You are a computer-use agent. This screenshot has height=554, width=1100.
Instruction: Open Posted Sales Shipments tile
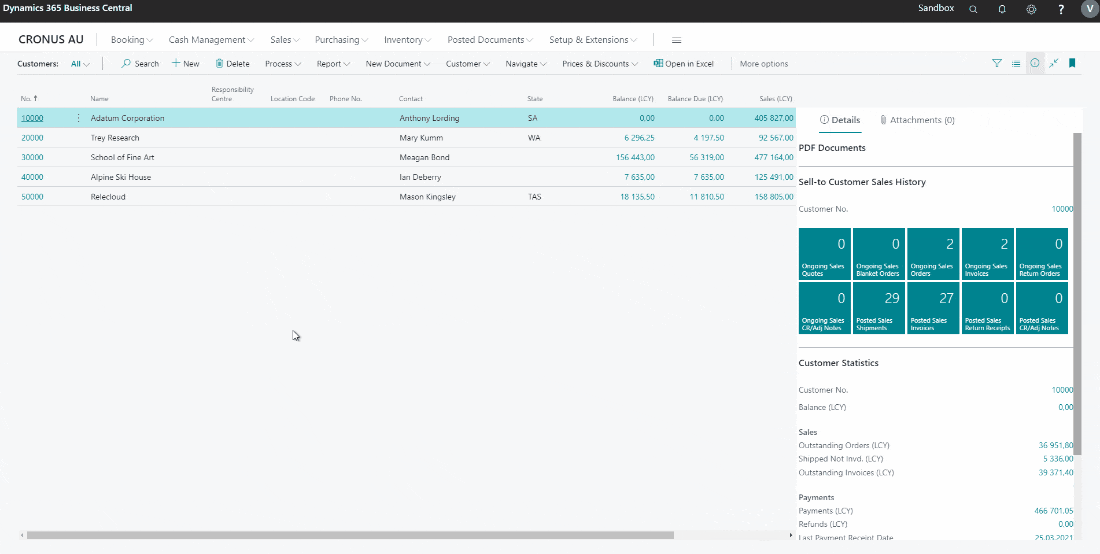(x=878, y=308)
